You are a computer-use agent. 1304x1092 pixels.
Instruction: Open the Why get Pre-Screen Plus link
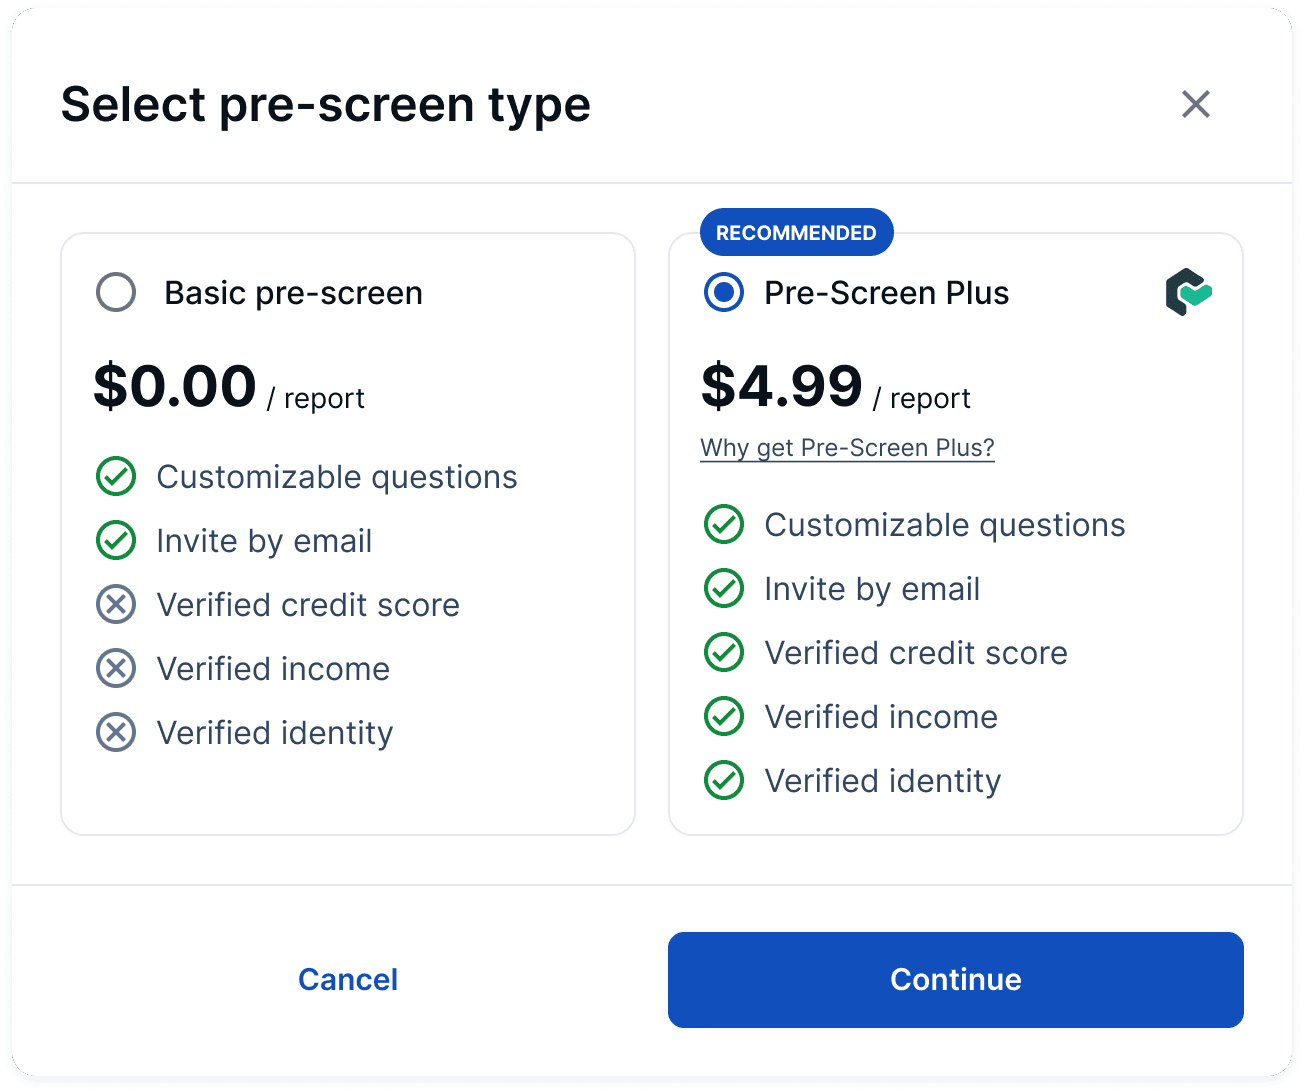click(x=847, y=448)
